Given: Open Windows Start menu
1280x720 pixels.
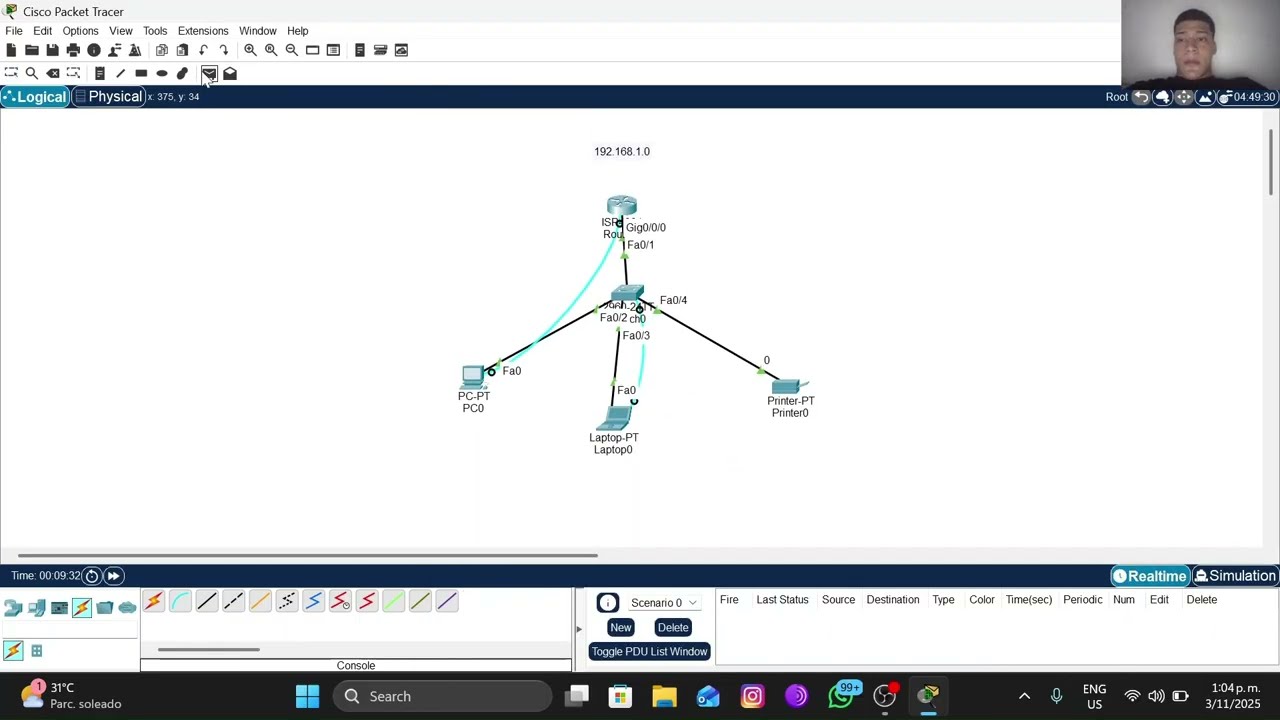Looking at the screenshot, I should pos(307,696).
